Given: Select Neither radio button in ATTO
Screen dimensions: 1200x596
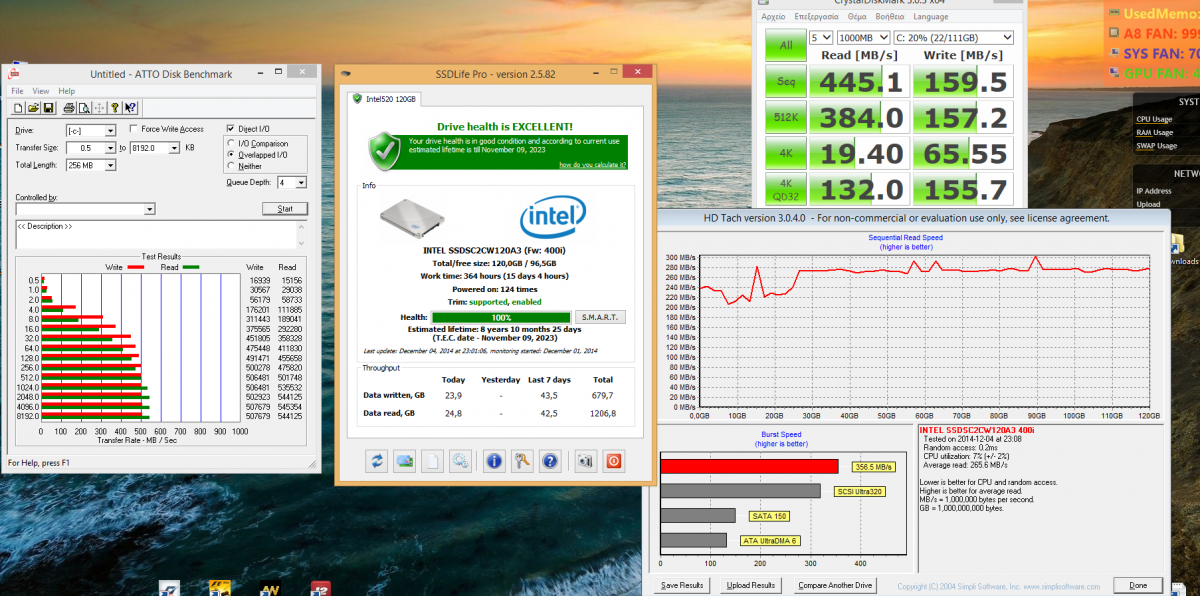Looking at the screenshot, I should (231, 166).
